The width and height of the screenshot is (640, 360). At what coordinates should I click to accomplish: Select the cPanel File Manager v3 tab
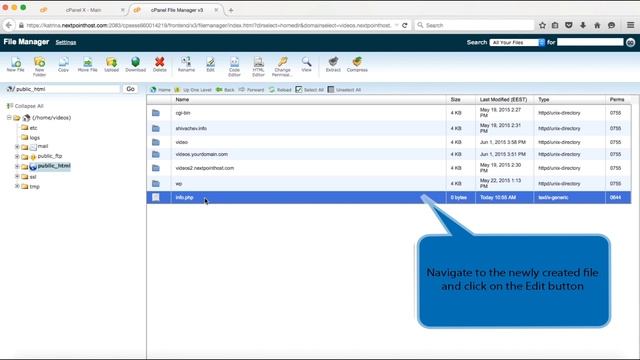pyautogui.click(x=176, y=10)
